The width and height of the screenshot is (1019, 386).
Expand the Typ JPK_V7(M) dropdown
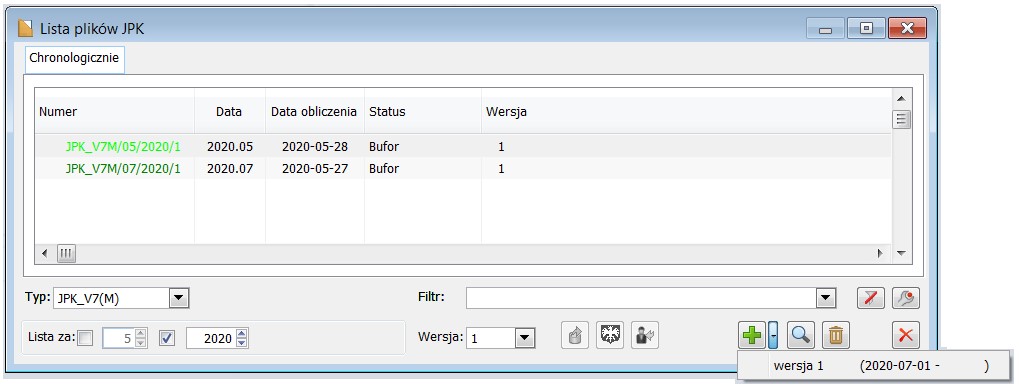click(179, 299)
